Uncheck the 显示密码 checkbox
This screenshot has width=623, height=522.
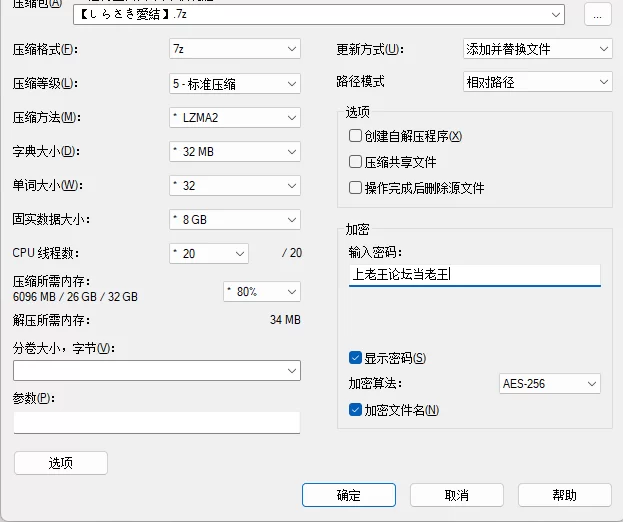(x=355, y=358)
